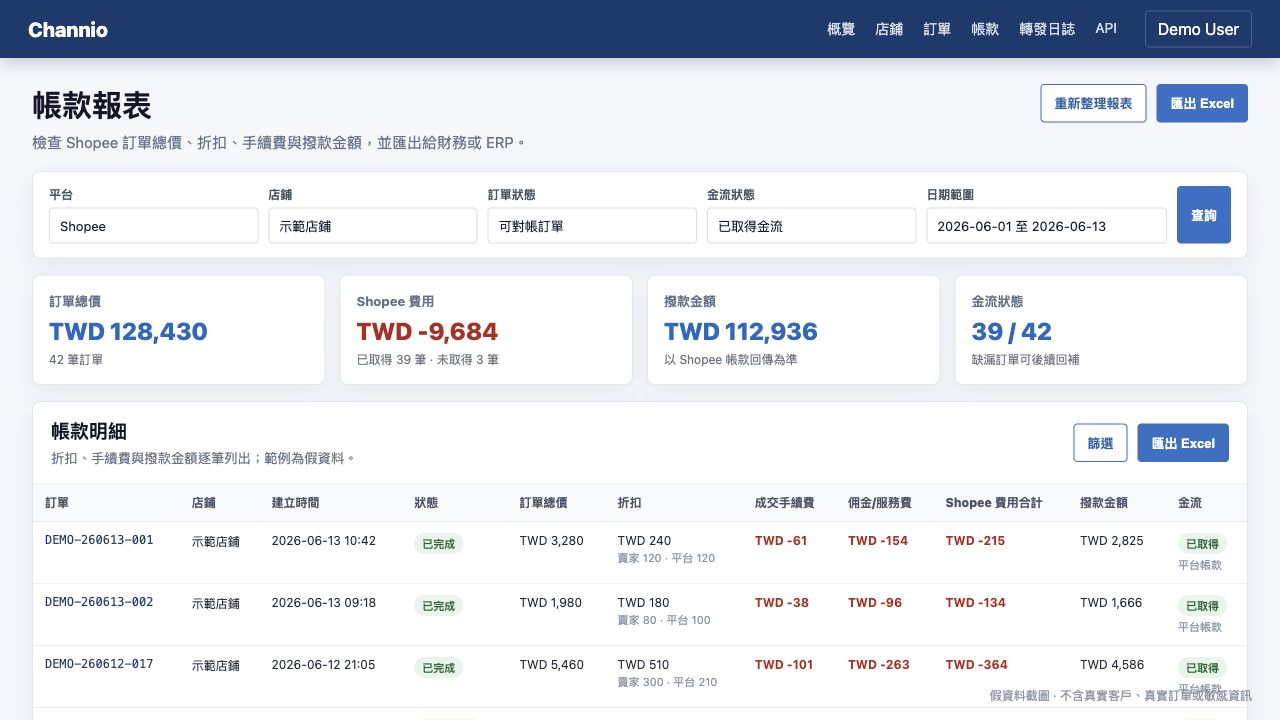Screen dimensions: 1280x720
Task: Click the 日期範圍 date field
Action: point(1046,226)
